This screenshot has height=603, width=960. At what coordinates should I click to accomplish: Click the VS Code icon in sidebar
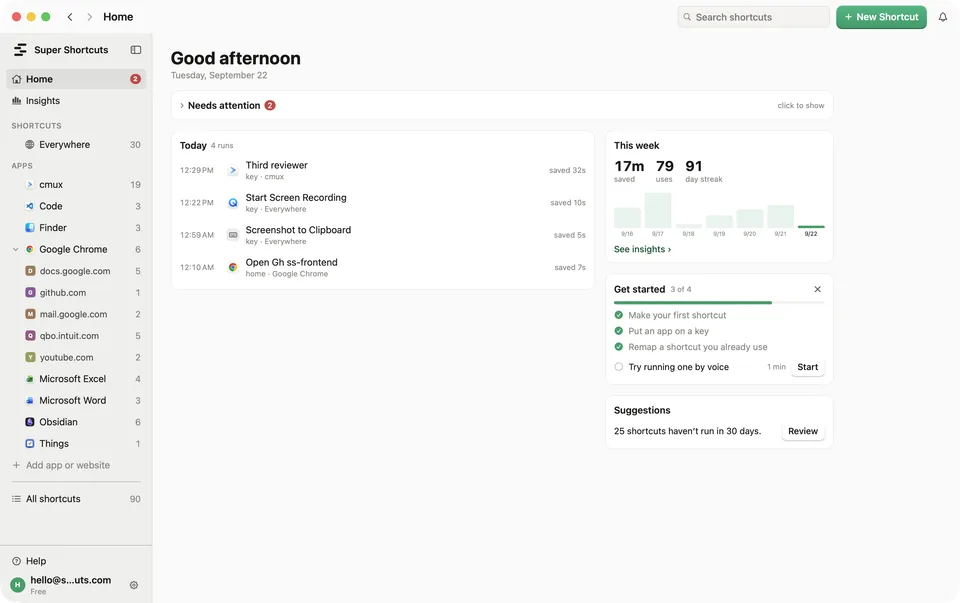(x=29, y=206)
